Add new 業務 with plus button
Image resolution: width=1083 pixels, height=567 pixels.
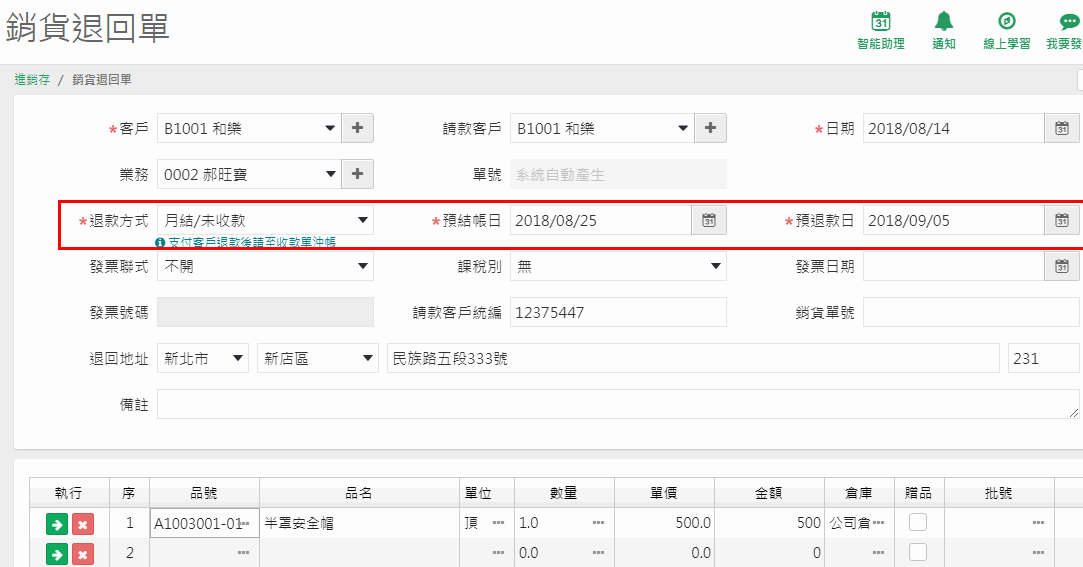click(357, 174)
